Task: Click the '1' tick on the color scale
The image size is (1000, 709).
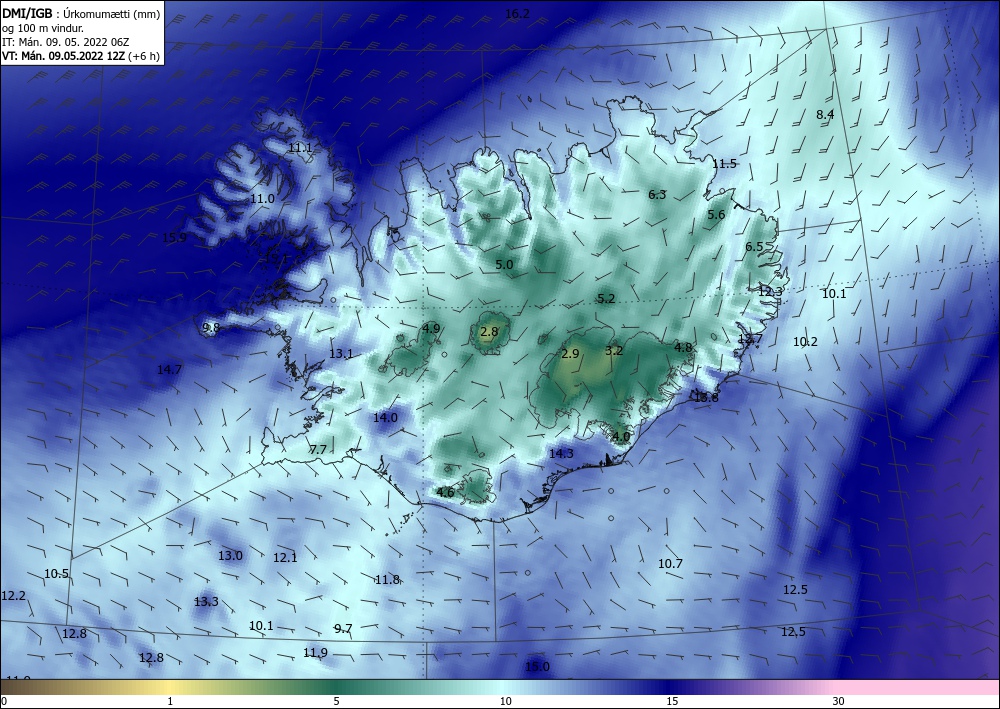Action: point(170,701)
